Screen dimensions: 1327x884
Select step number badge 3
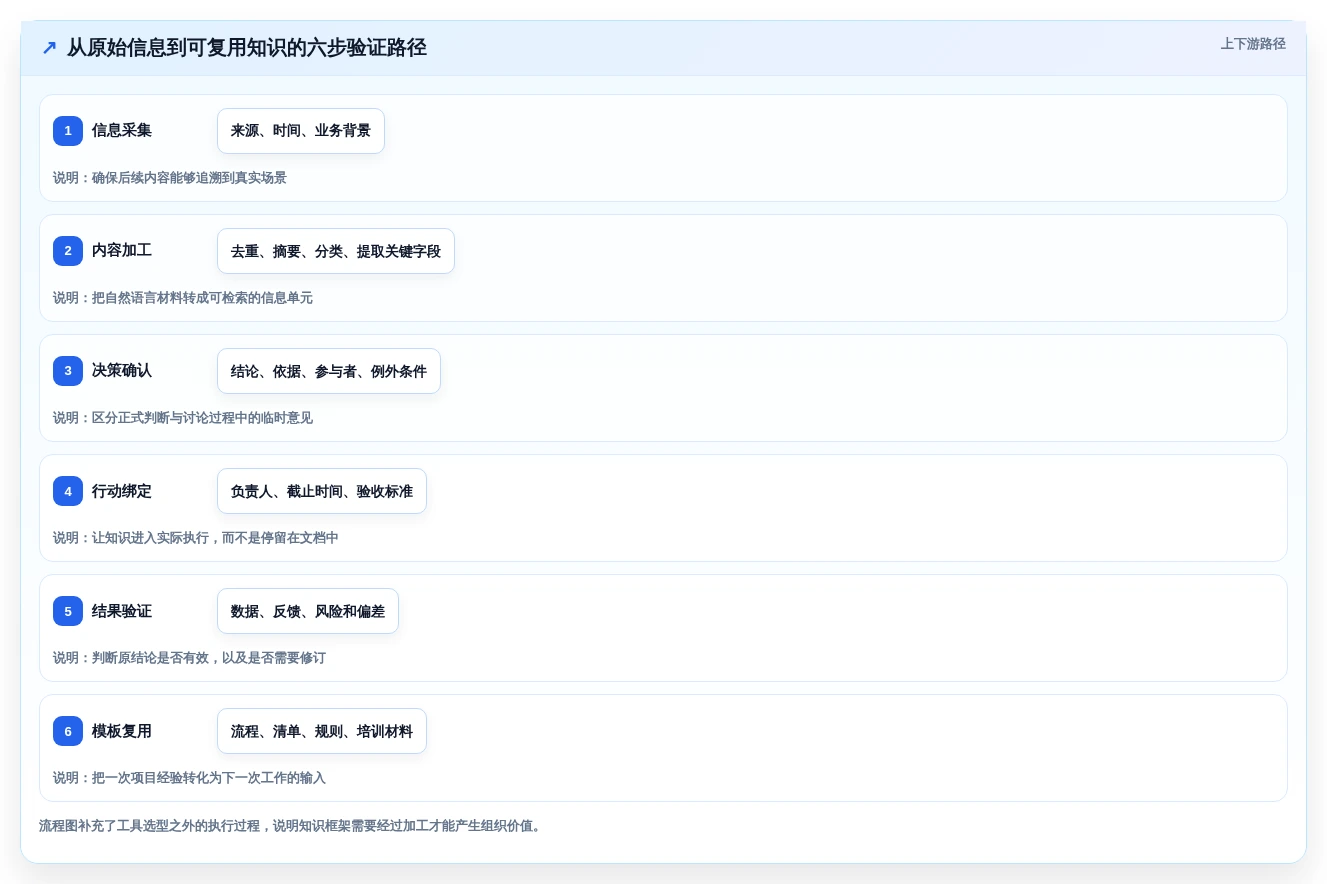pos(68,371)
